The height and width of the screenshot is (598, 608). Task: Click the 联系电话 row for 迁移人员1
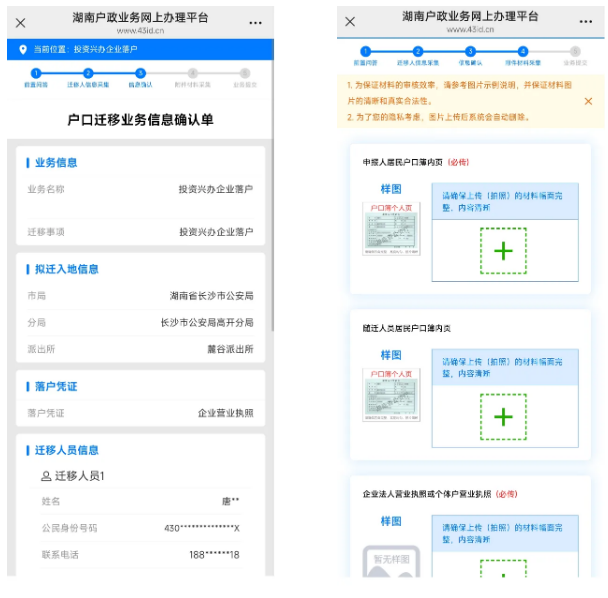coord(139,555)
